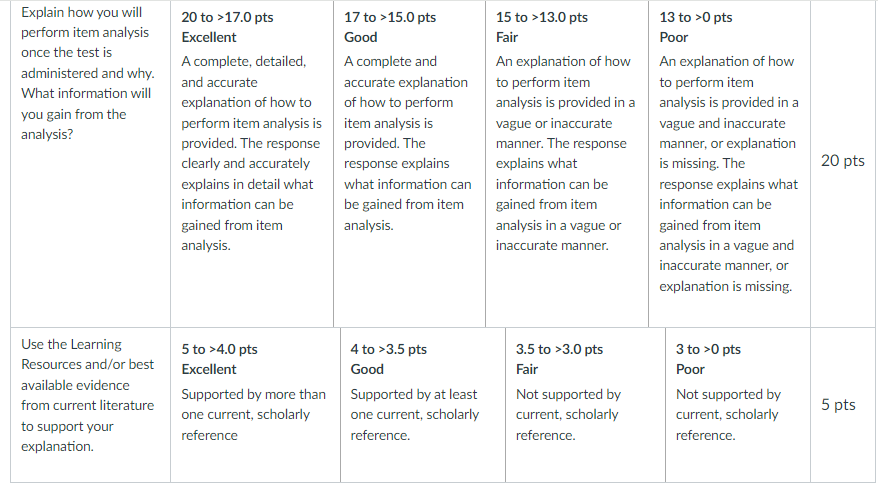Image resolution: width=878 pixels, height=483 pixels.
Task: Click the 'vague or inaccurate manner' Fair description
Action: [x=566, y=153]
